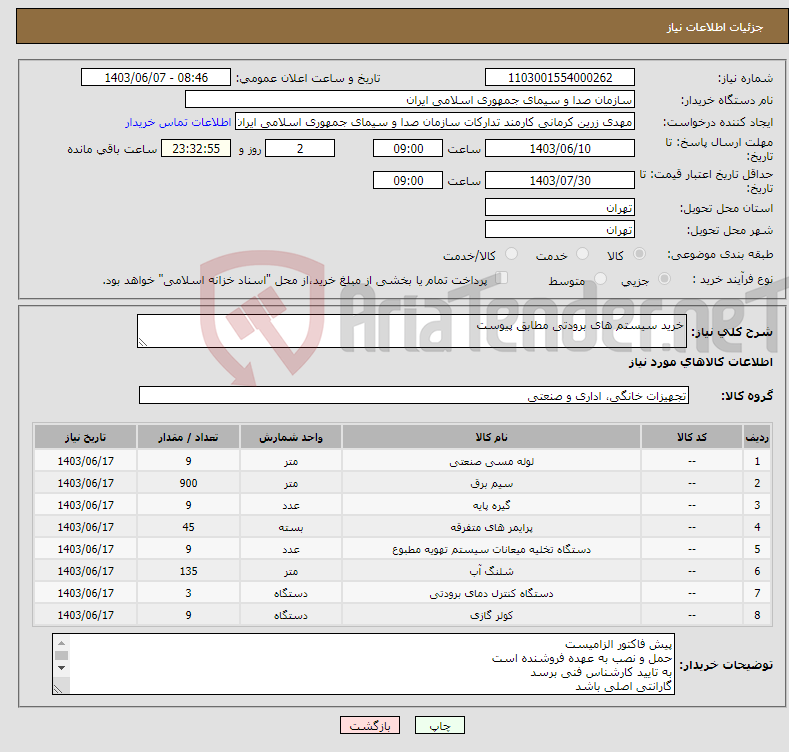Click item name شلنگ آب
This screenshot has height=752, width=789.
tap(491, 571)
